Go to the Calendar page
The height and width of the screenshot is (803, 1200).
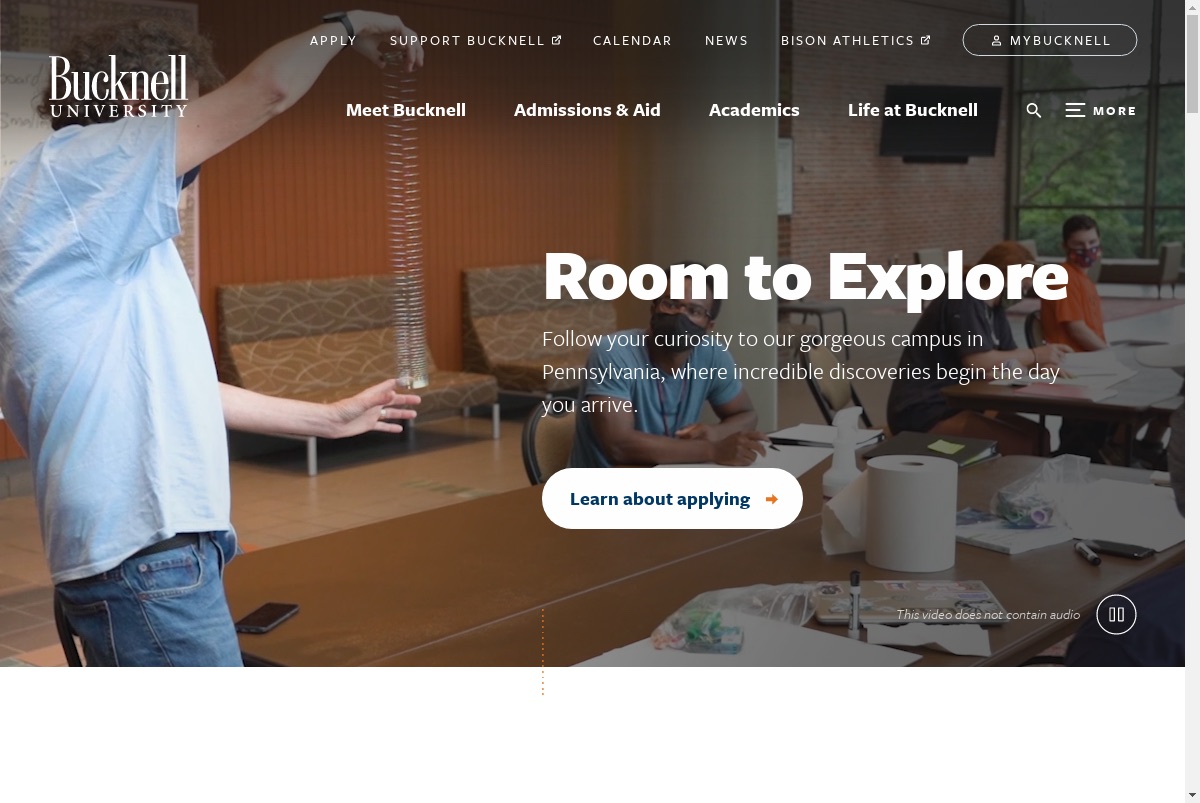coord(632,41)
